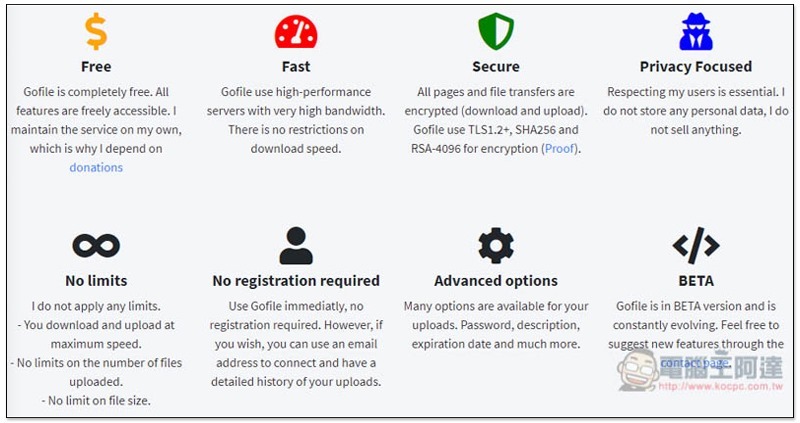Click the kocpc watermark logo

700,371
